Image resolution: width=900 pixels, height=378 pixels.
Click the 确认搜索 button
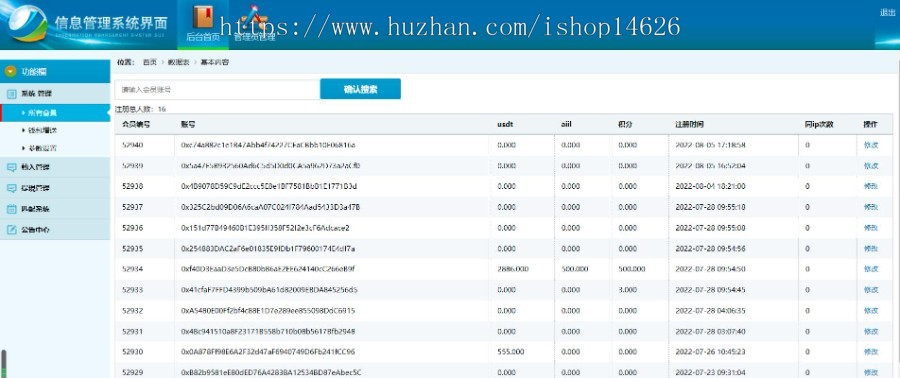pos(360,89)
